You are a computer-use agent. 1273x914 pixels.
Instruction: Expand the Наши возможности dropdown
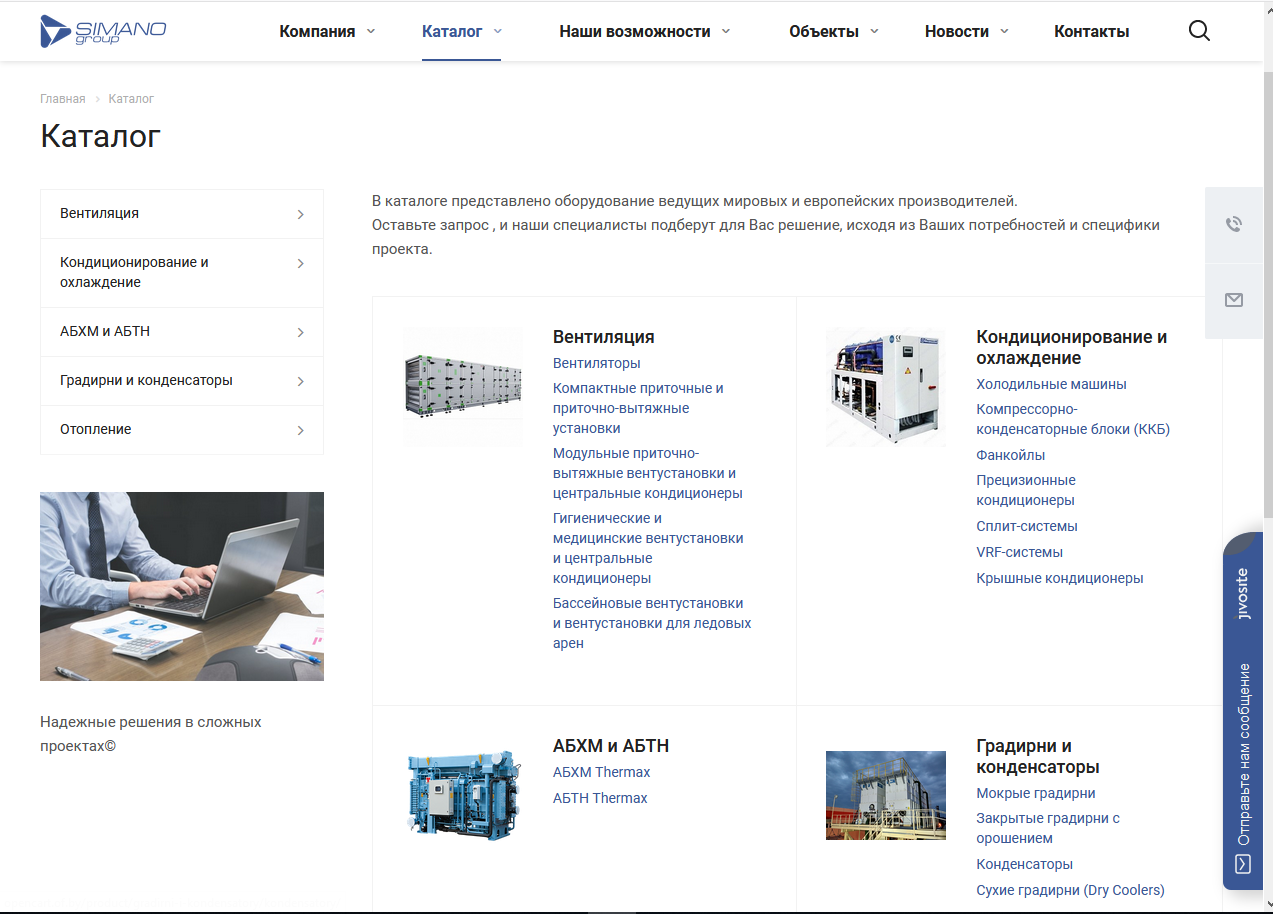[x=726, y=31]
